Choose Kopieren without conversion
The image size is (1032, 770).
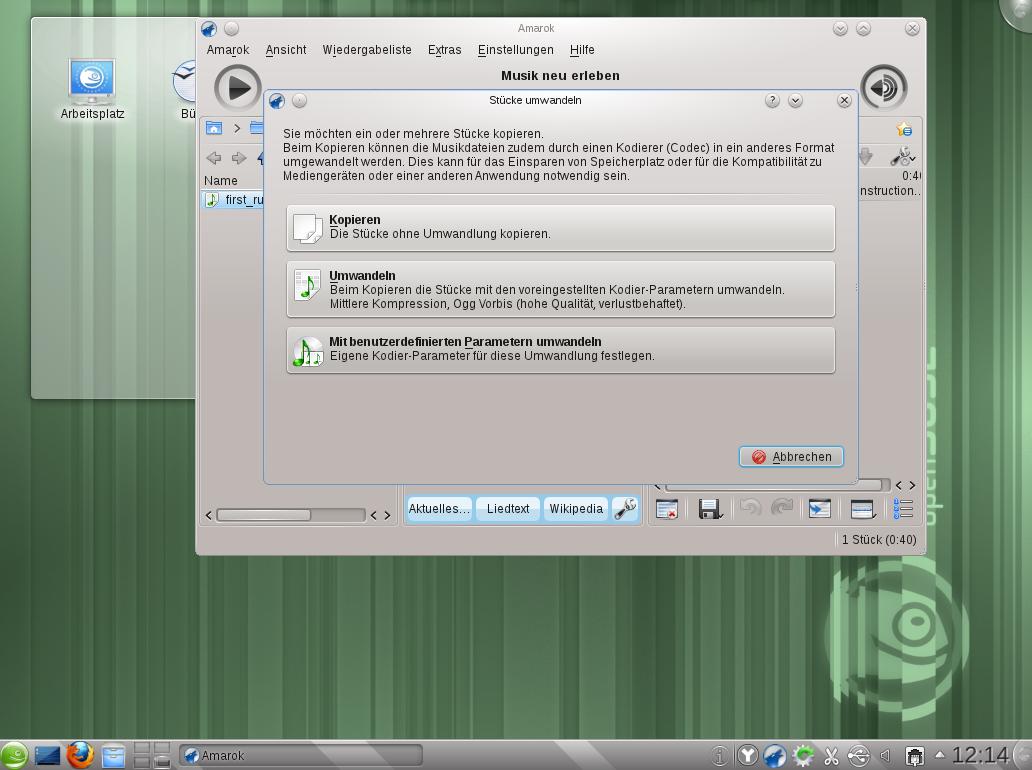tap(560, 228)
